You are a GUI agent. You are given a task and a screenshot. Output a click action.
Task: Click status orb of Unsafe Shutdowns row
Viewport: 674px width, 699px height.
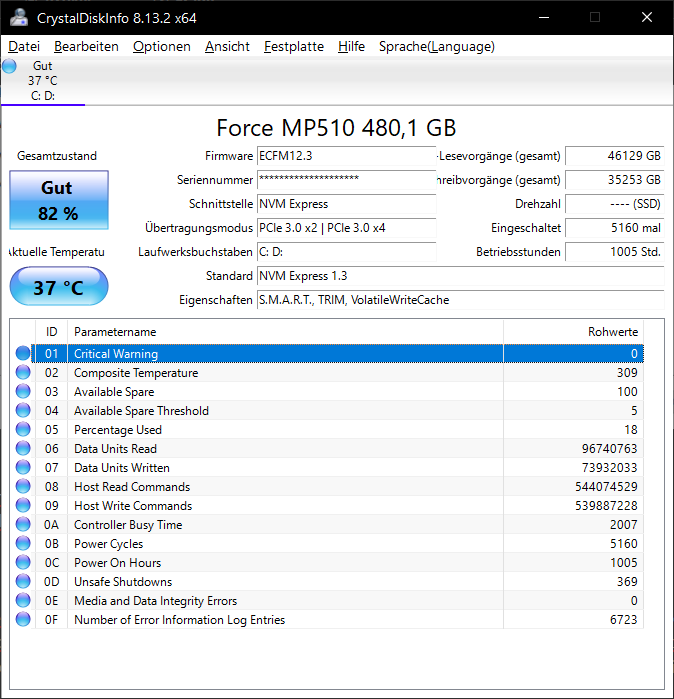(23, 582)
